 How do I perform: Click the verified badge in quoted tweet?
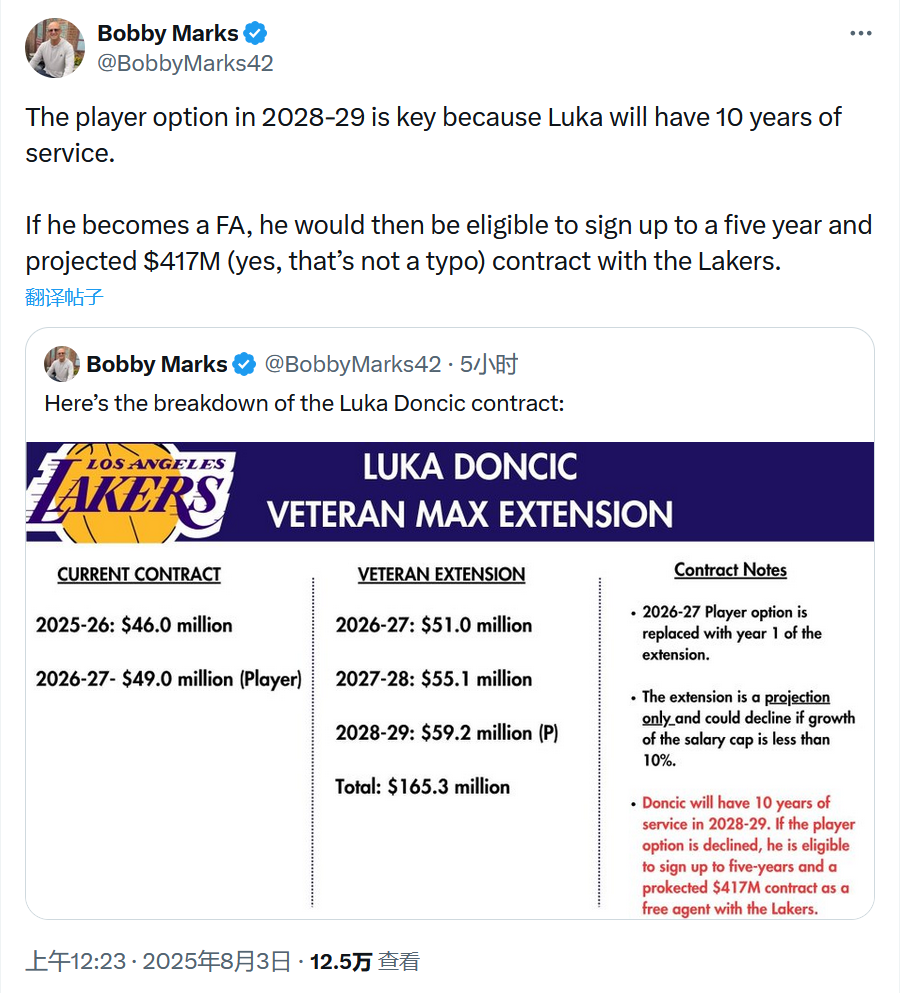coord(244,365)
